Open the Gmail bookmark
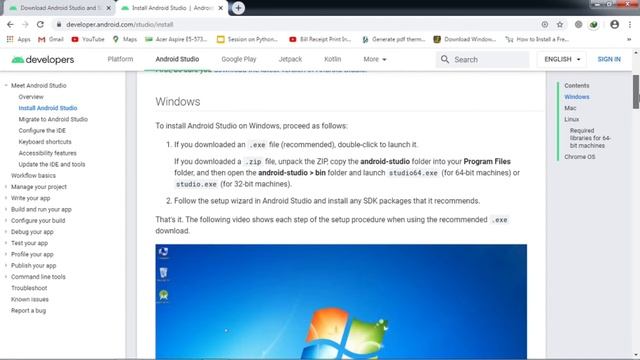The height and width of the screenshot is (360, 640). coord(51,39)
